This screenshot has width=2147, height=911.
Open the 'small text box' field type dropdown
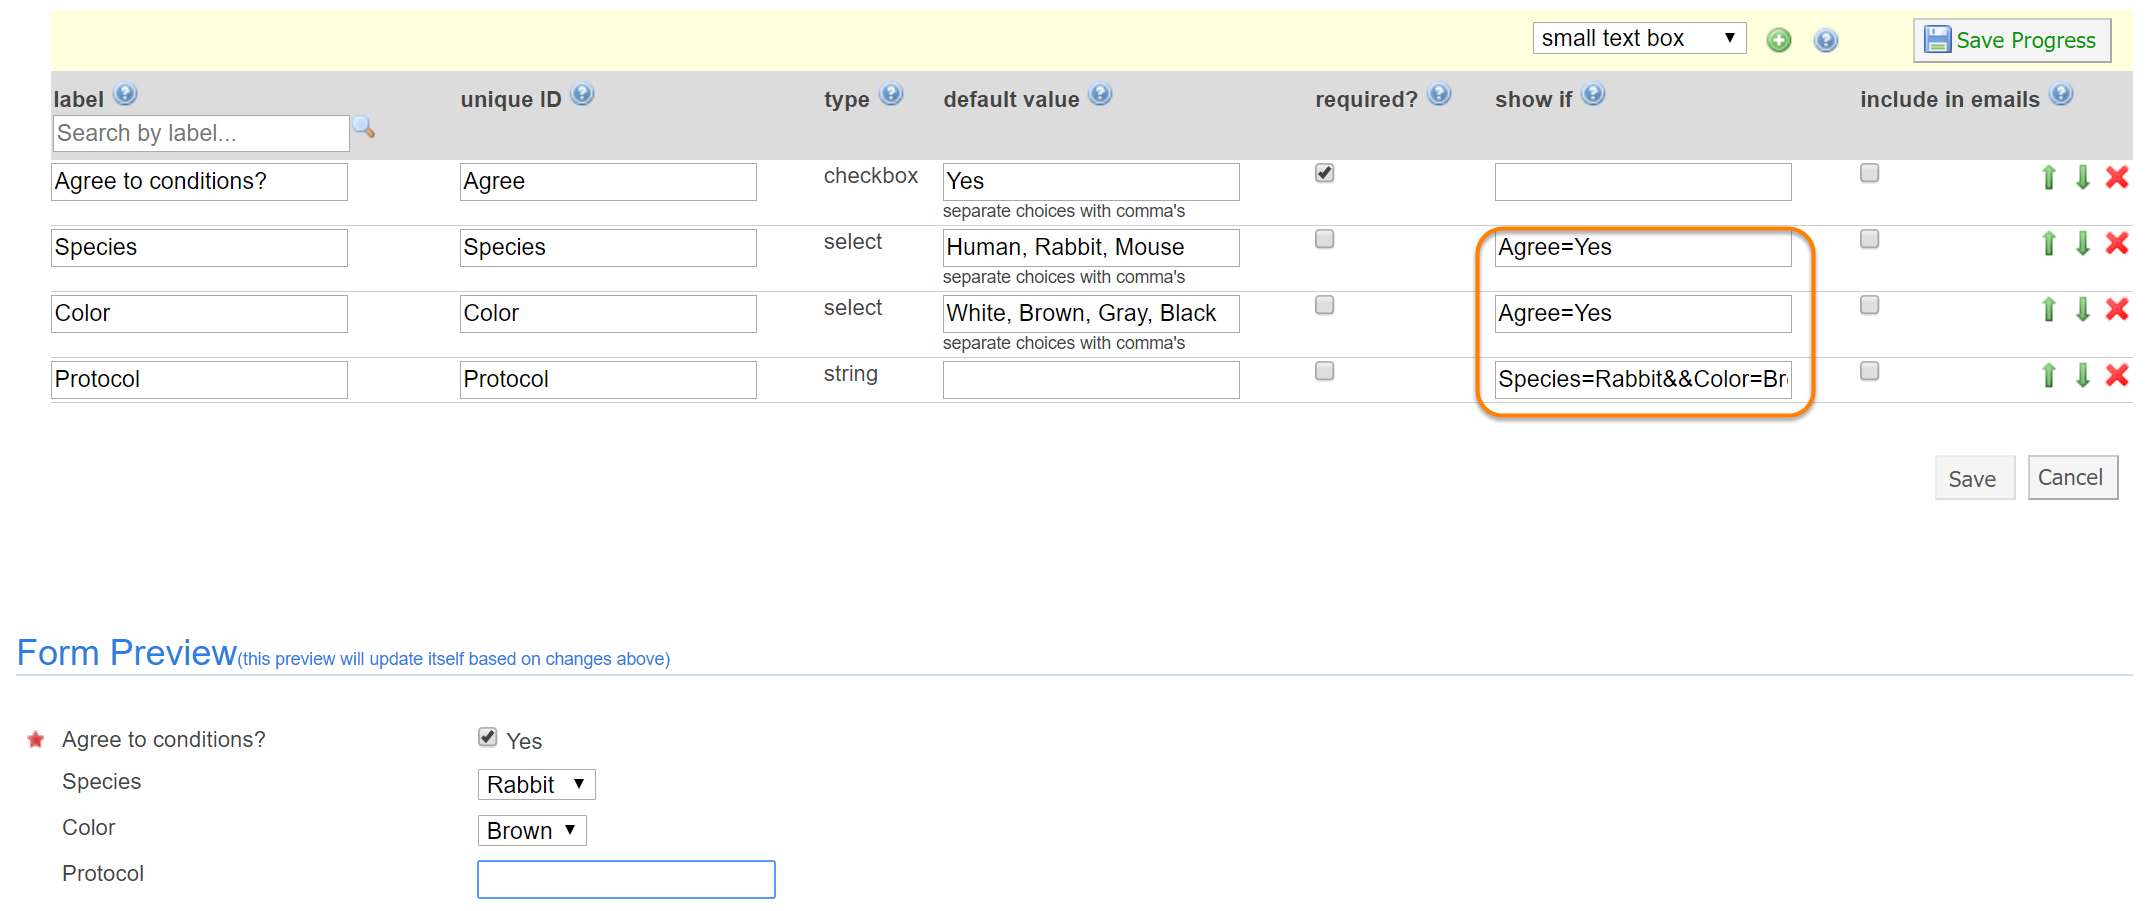click(x=1638, y=38)
